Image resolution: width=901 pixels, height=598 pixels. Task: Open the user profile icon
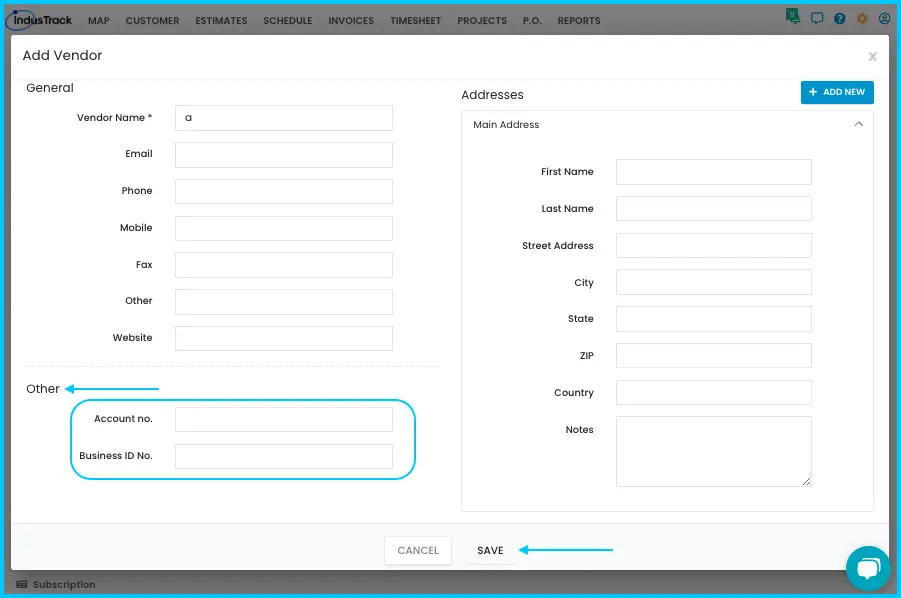[x=884, y=18]
